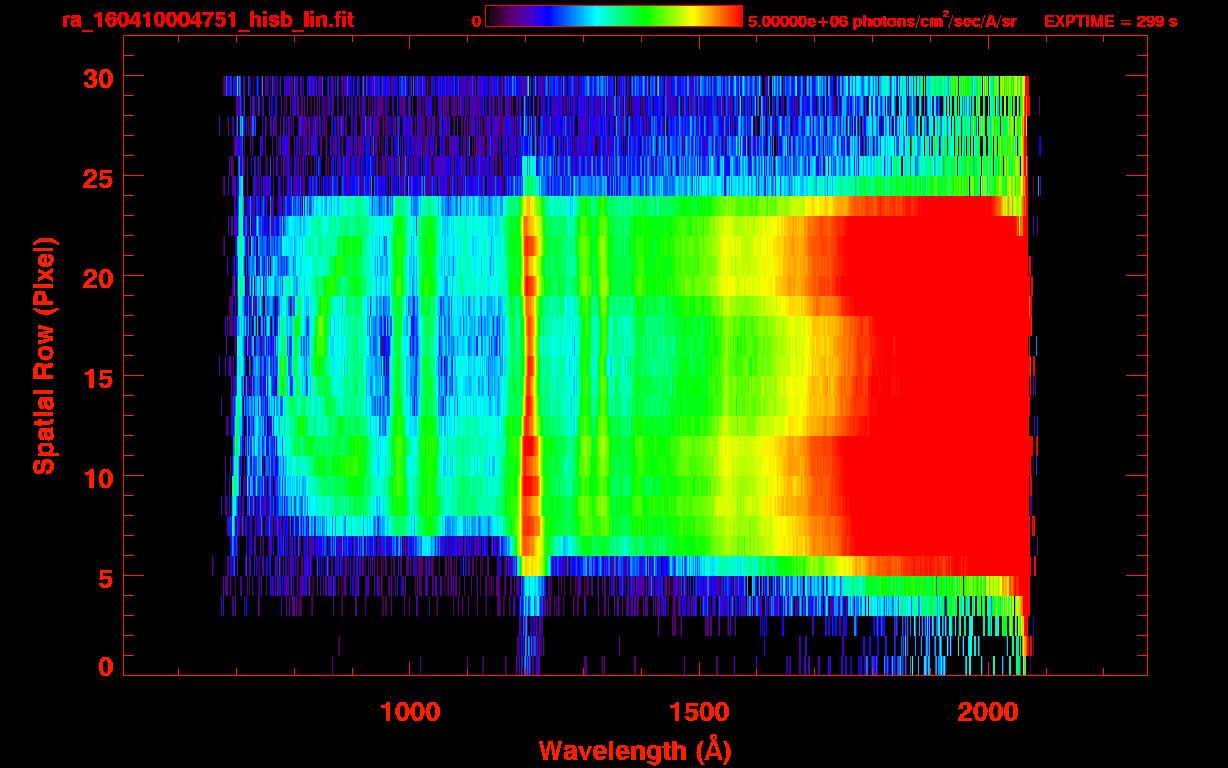Click the 5.00000e+06 photons colorbar maximum label
The image size is (1228, 768).
pyautogui.click(x=882, y=21)
